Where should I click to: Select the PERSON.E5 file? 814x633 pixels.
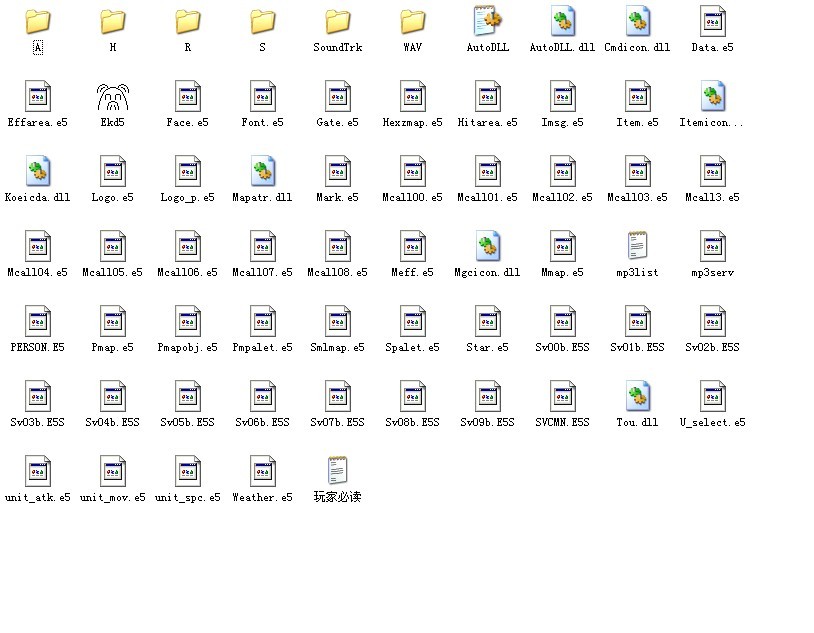pos(38,322)
